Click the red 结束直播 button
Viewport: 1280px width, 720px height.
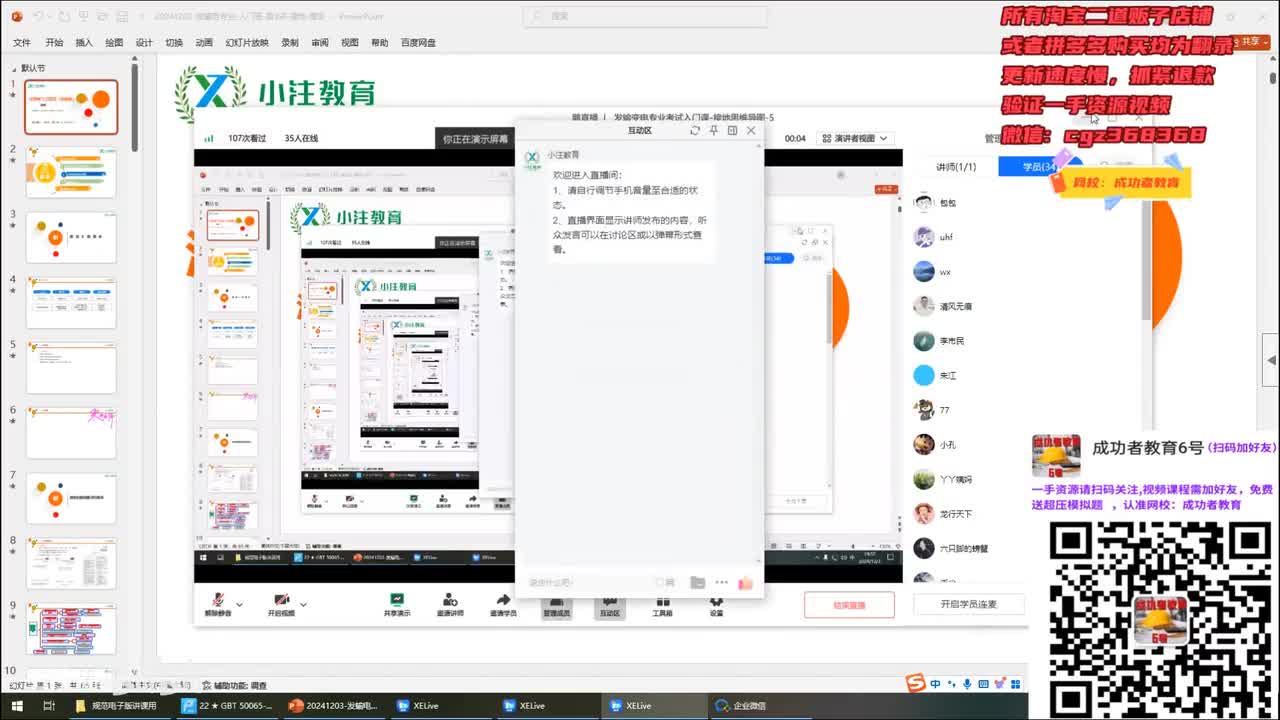pyautogui.click(x=849, y=604)
